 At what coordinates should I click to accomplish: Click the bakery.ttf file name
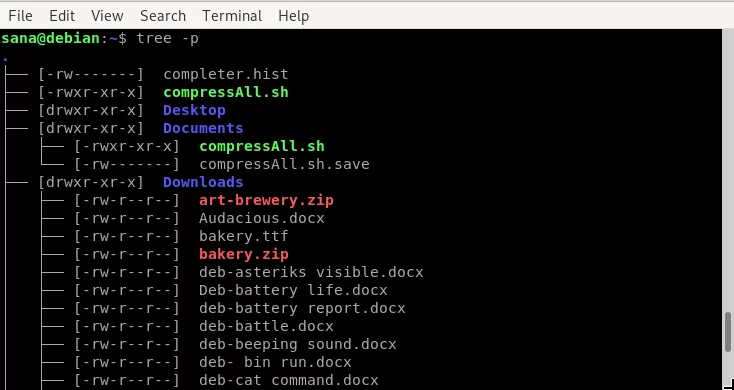244,236
